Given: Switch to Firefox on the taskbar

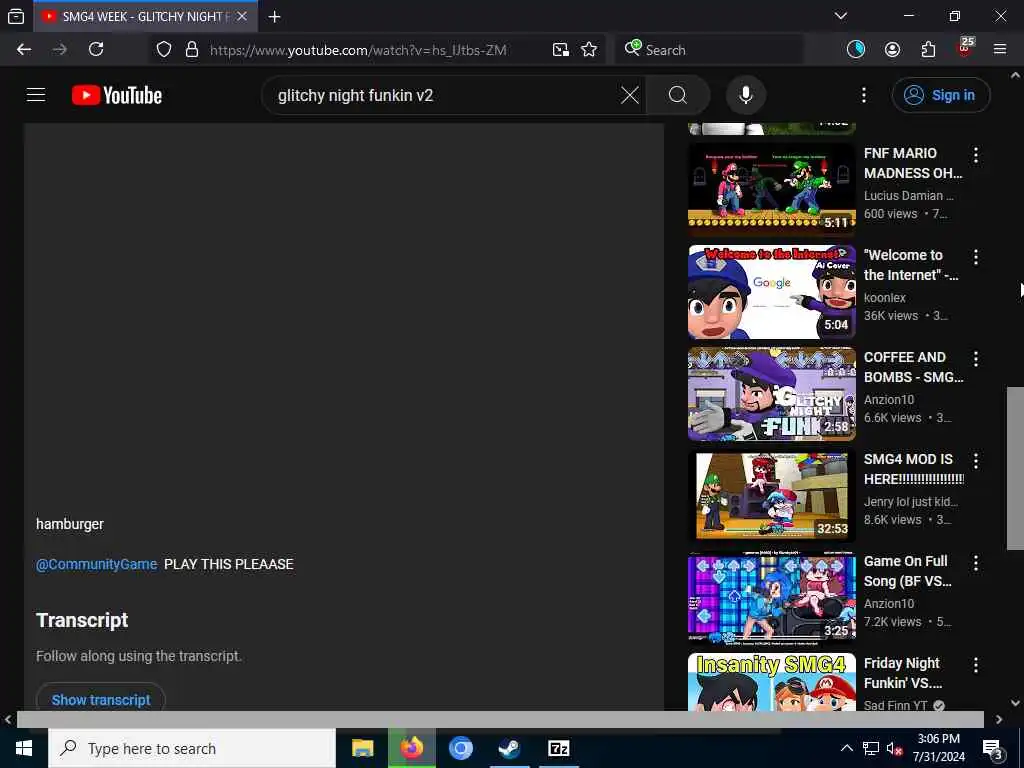Looking at the screenshot, I should pyautogui.click(x=411, y=748).
